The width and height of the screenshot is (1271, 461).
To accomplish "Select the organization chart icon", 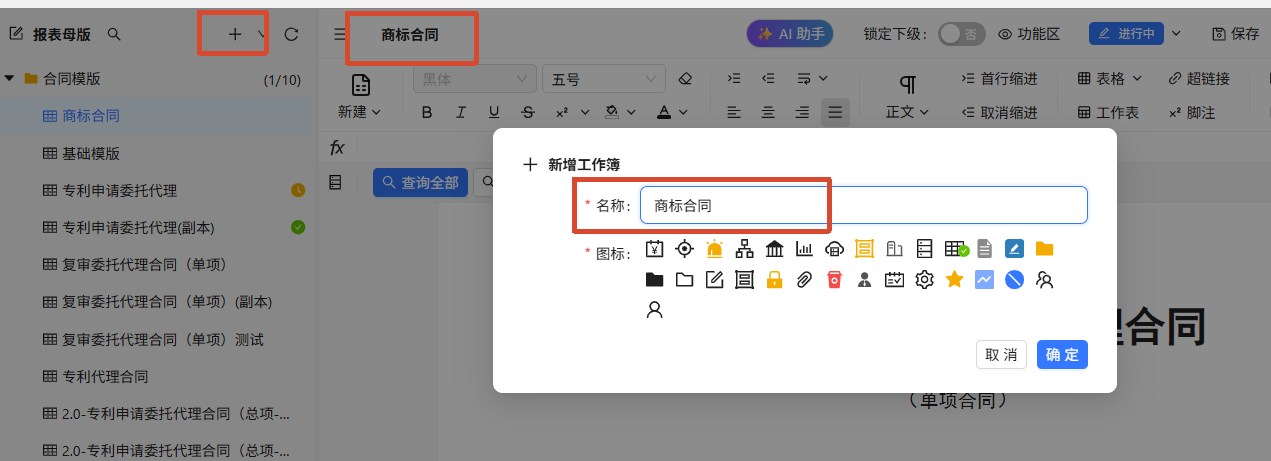I will point(745,249).
